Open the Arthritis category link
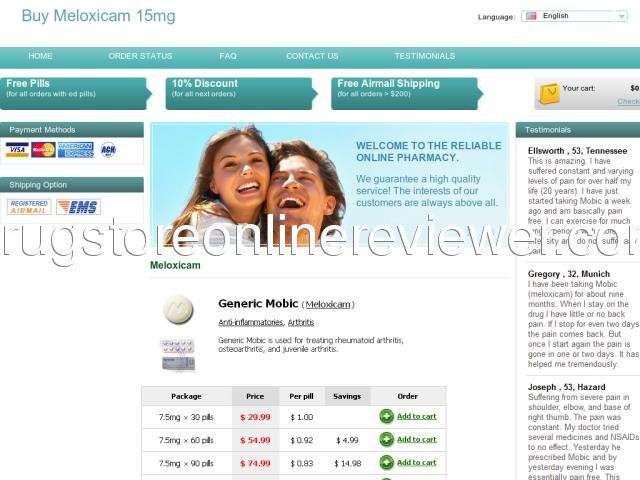 (x=301, y=322)
